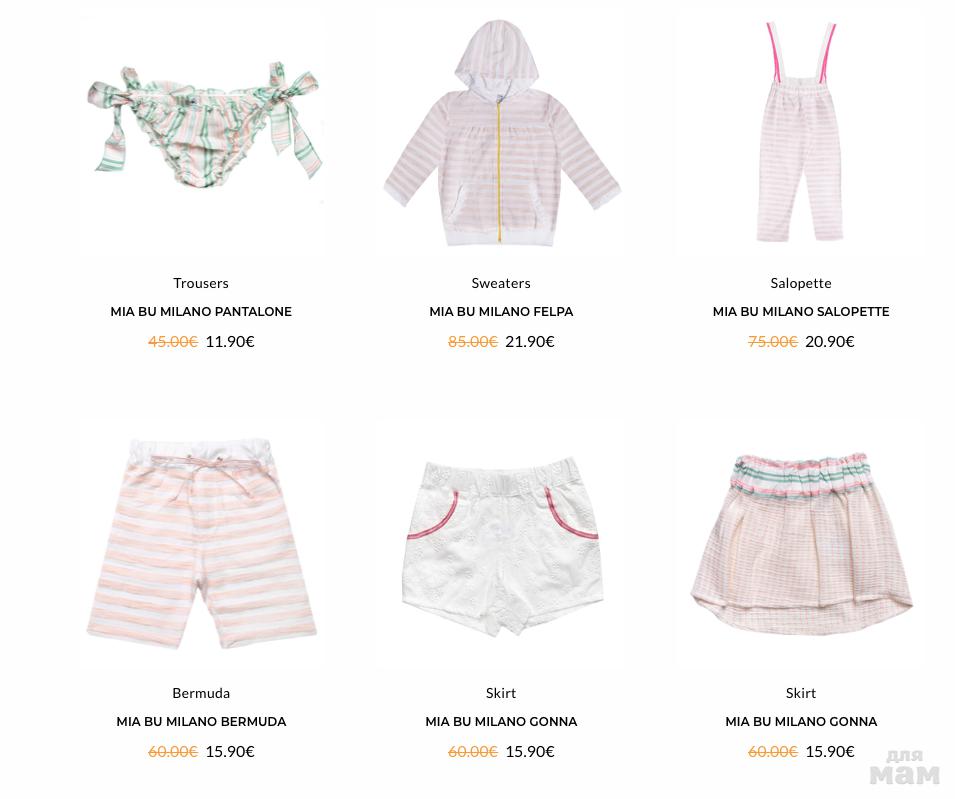The image size is (955, 799).
Task: Open MIA BU MILANO PANTALONE product title
Action: pos(201,312)
